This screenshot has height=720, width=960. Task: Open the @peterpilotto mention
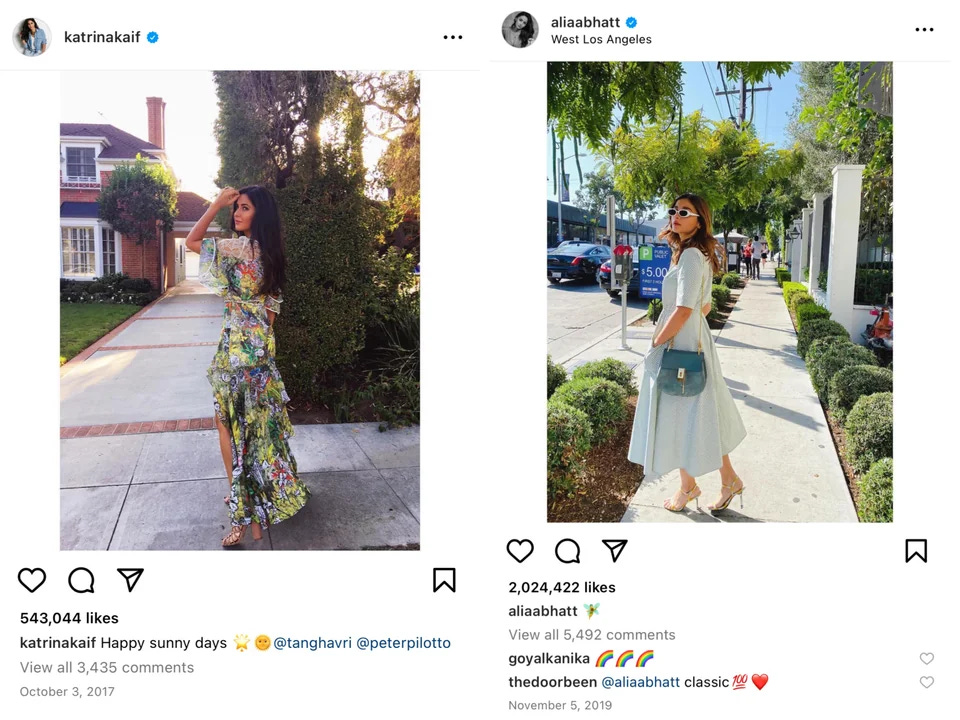(403, 643)
